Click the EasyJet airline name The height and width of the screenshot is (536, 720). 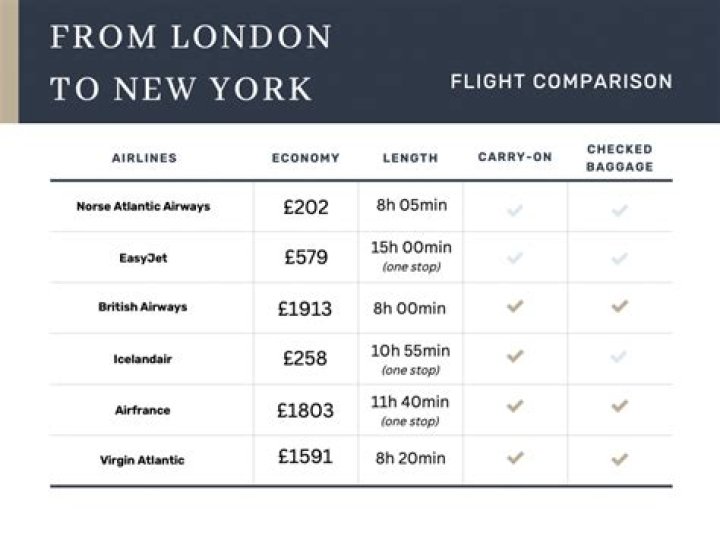click(x=143, y=258)
